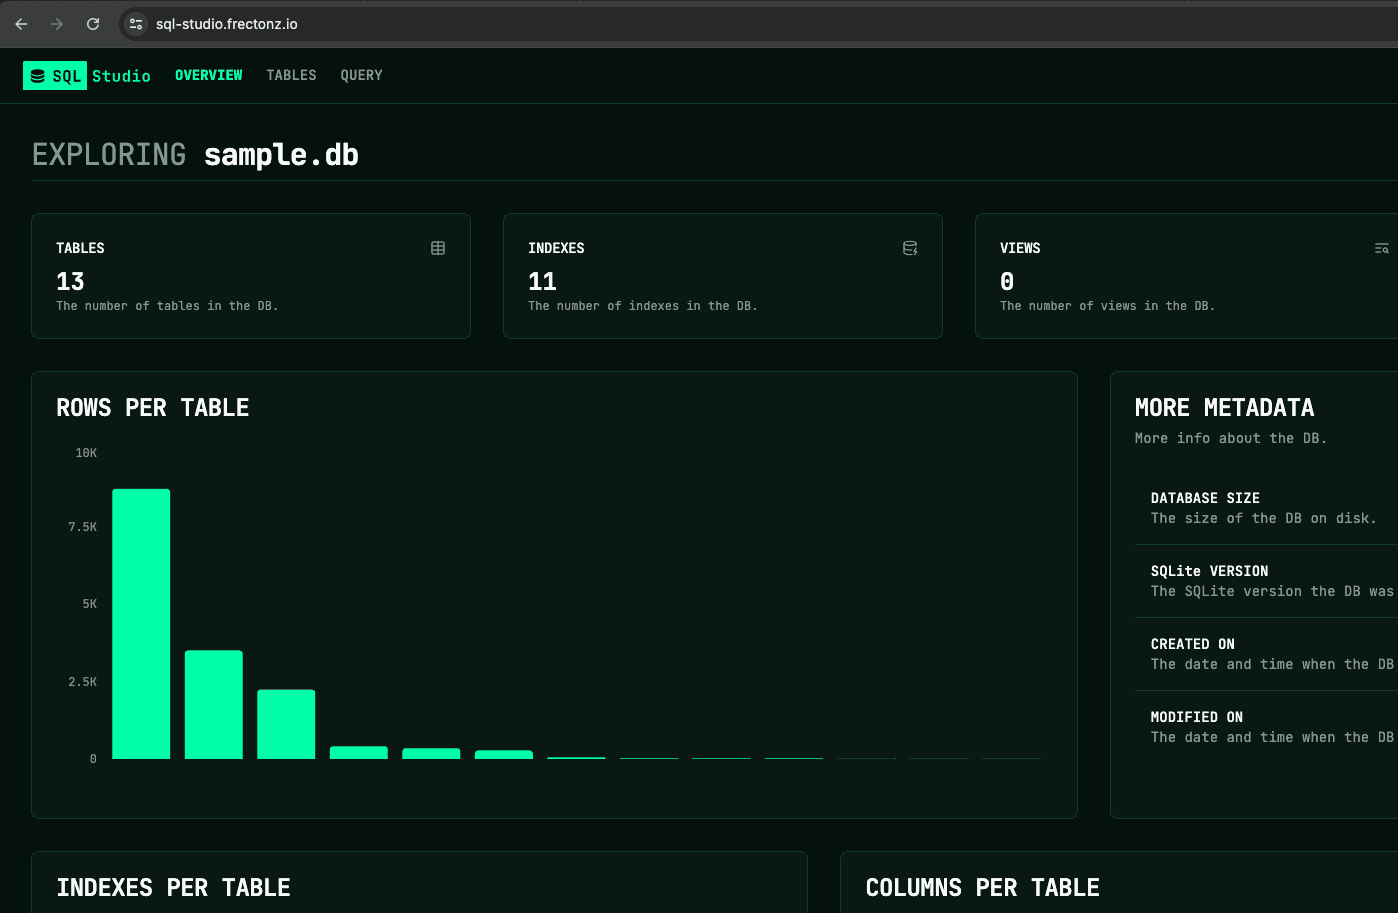Click the 2.5K axis label
This screenshot has height=913, width=1398.
(82, 682)
